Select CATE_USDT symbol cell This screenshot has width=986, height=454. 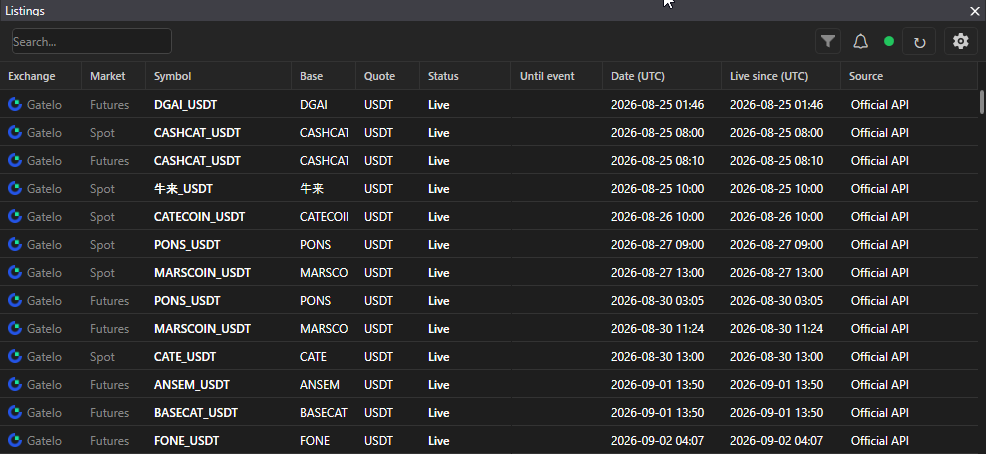(185, 357)
